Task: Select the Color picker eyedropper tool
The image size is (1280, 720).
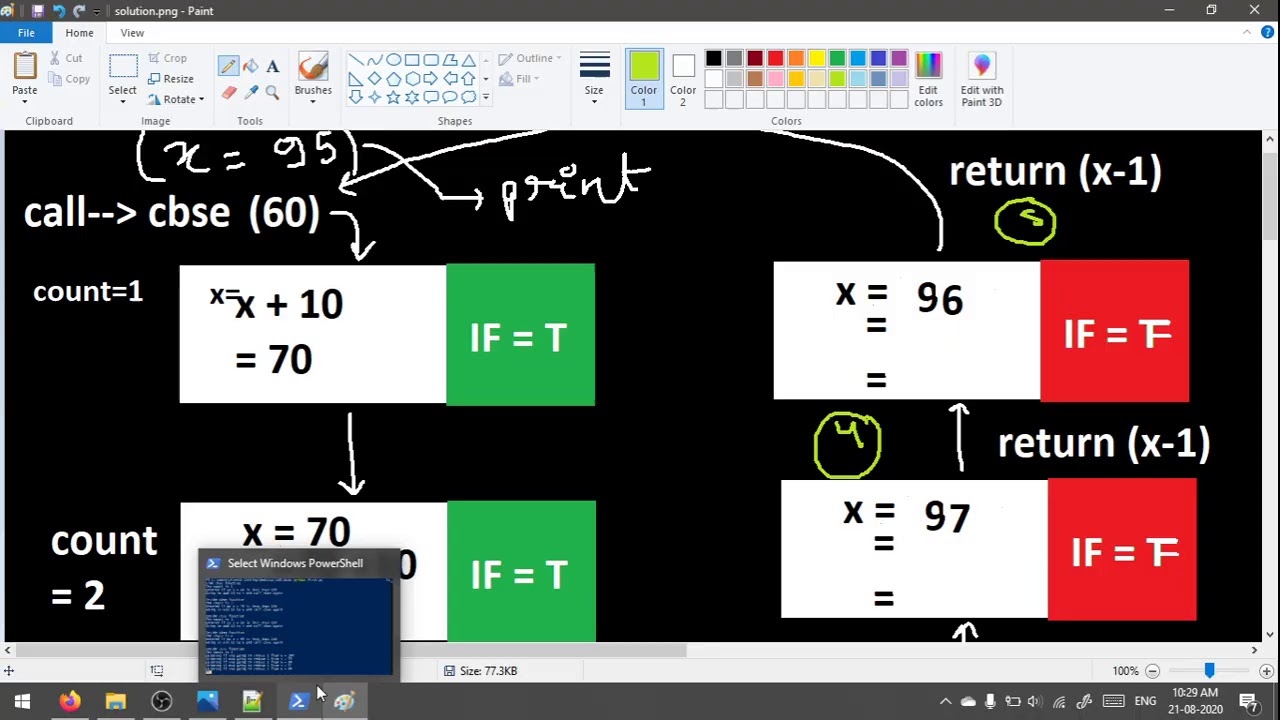Action: tap(250, 93)
